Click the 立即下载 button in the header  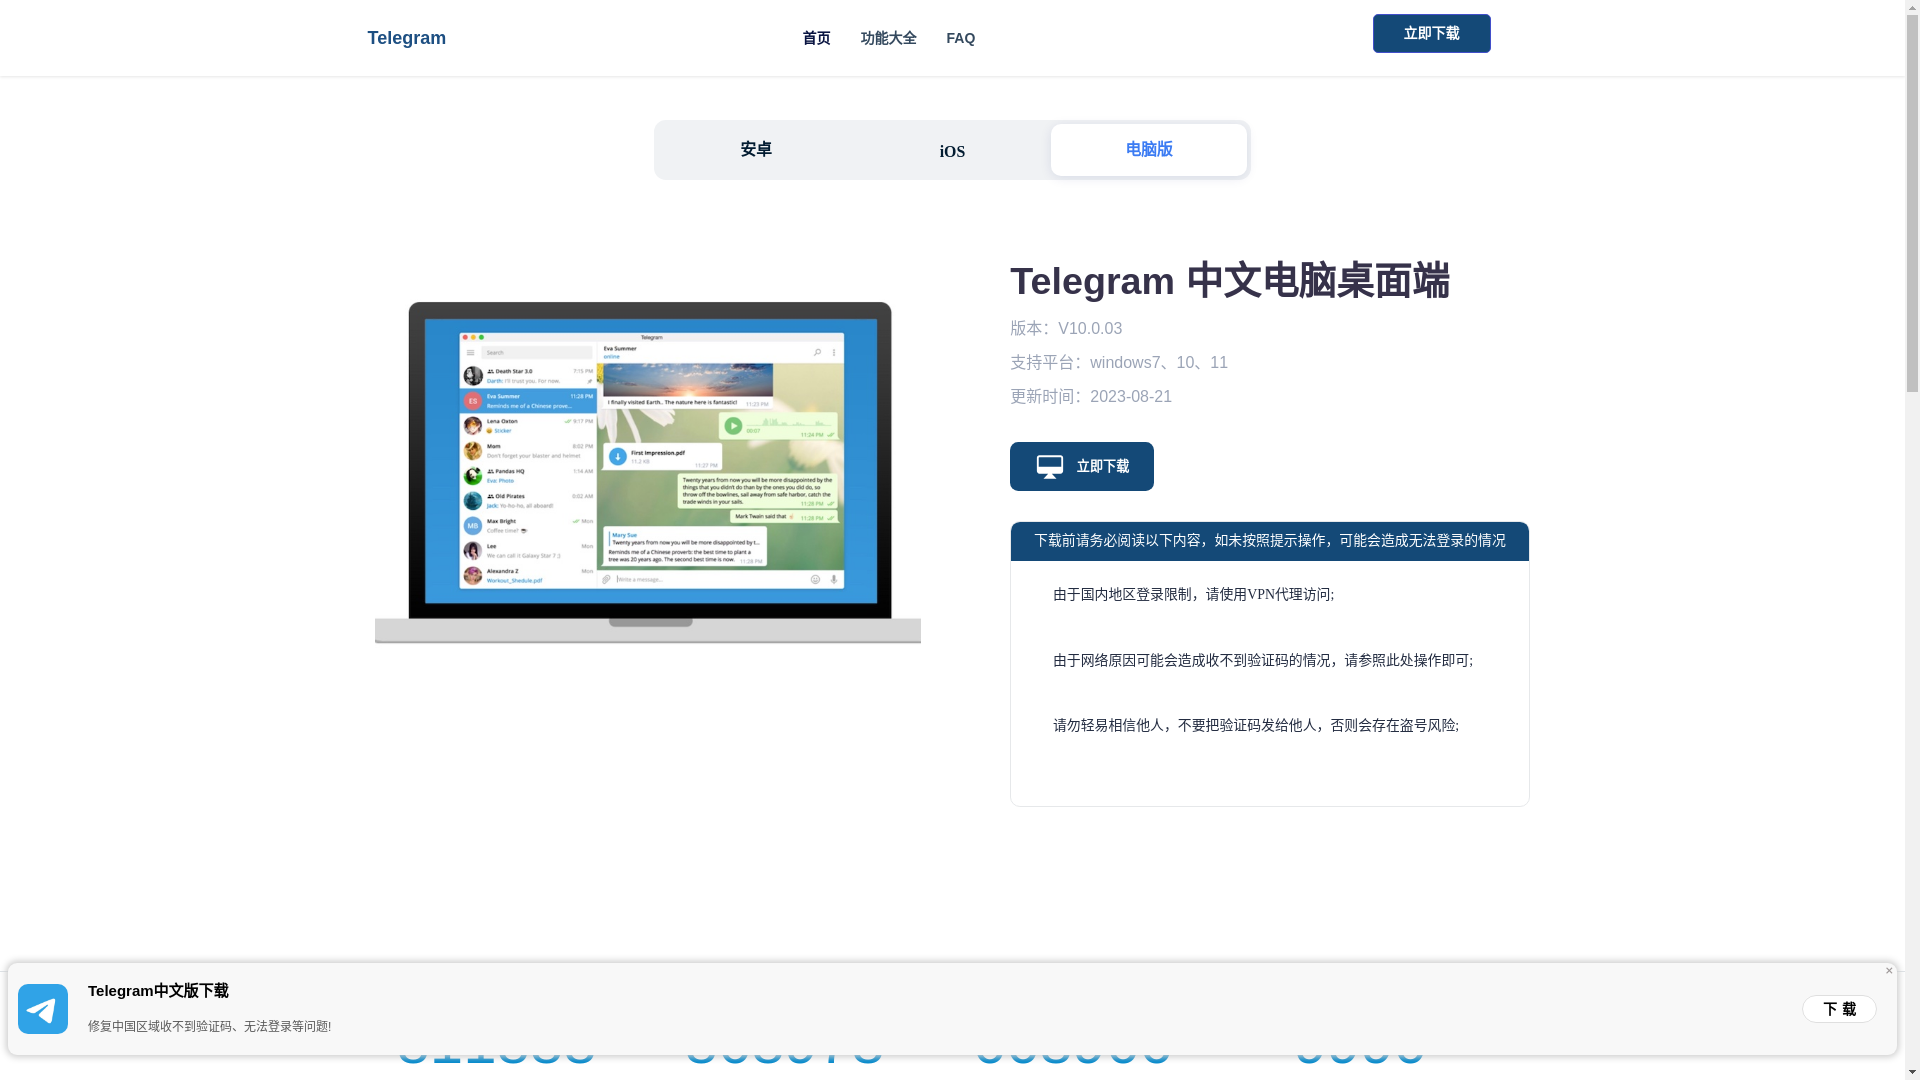click(1431, 33)
